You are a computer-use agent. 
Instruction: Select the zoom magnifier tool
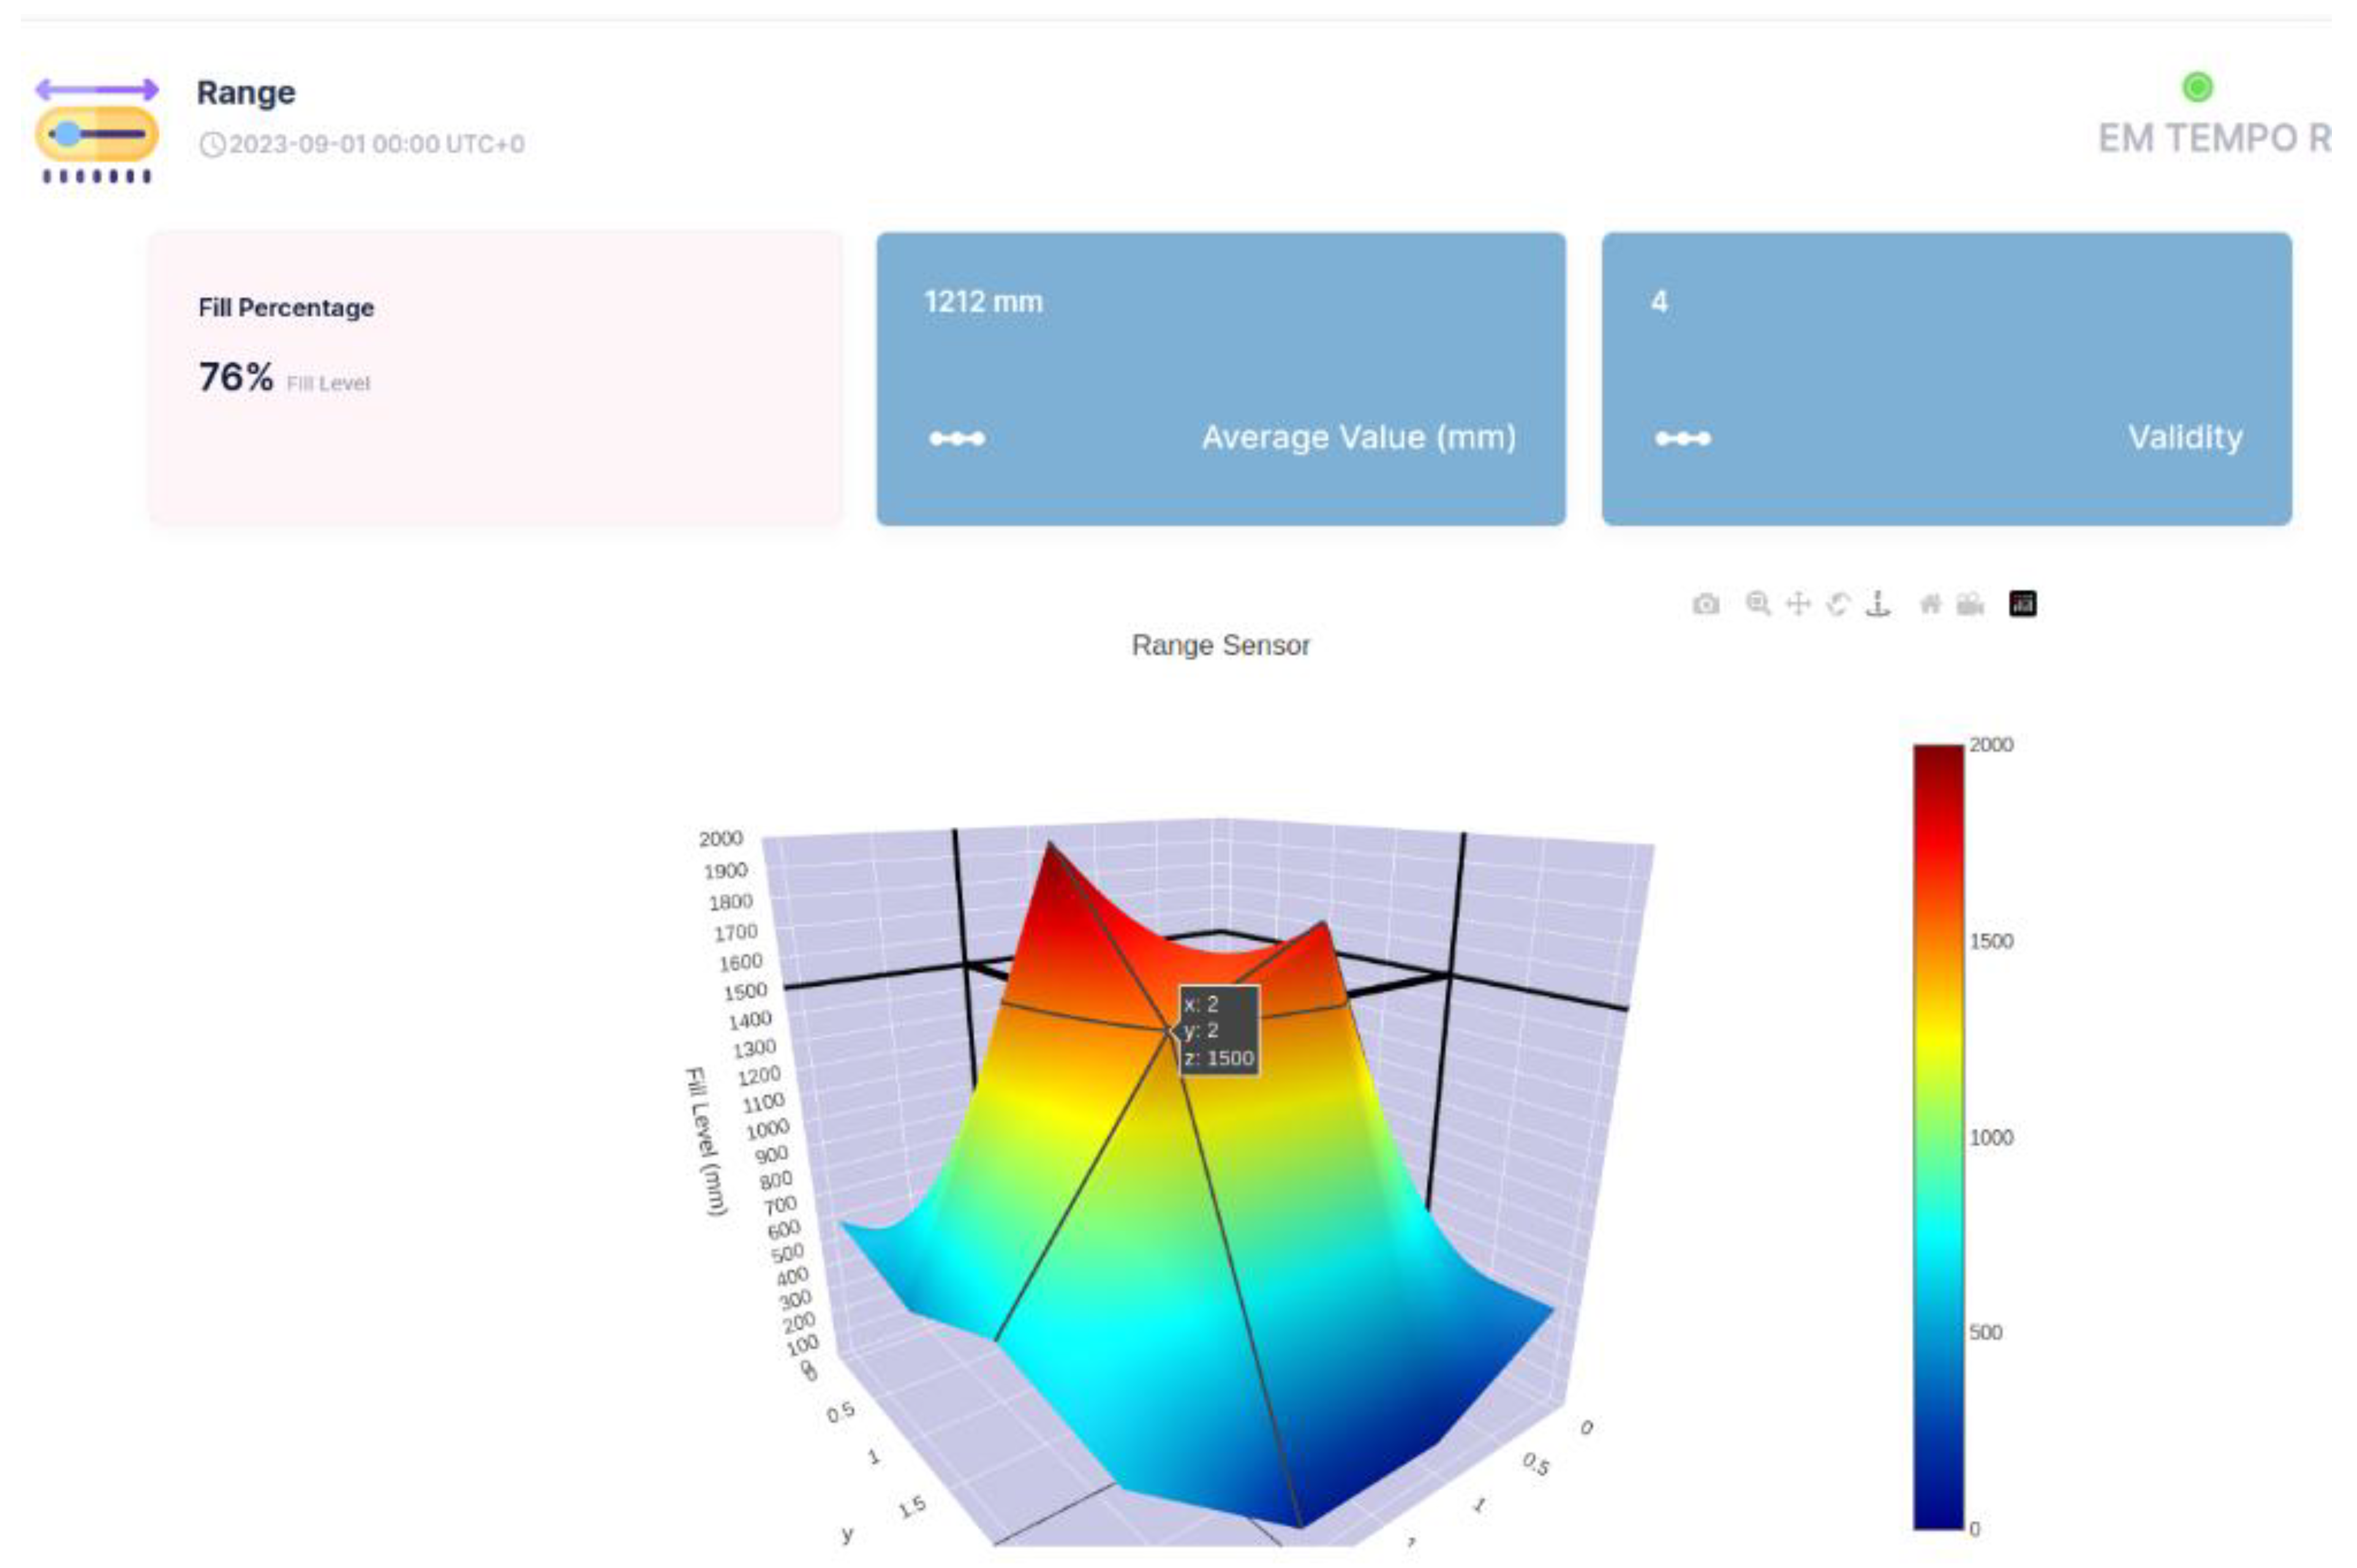pyautogui.click(x=1757, y=604)
